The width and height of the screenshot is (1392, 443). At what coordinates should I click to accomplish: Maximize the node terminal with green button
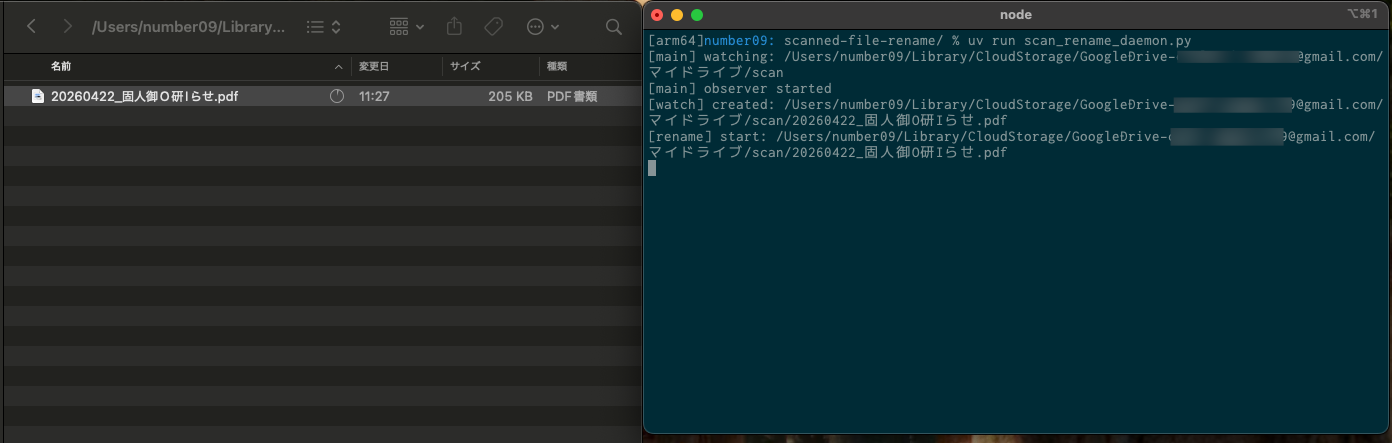(x=697, y=15)
